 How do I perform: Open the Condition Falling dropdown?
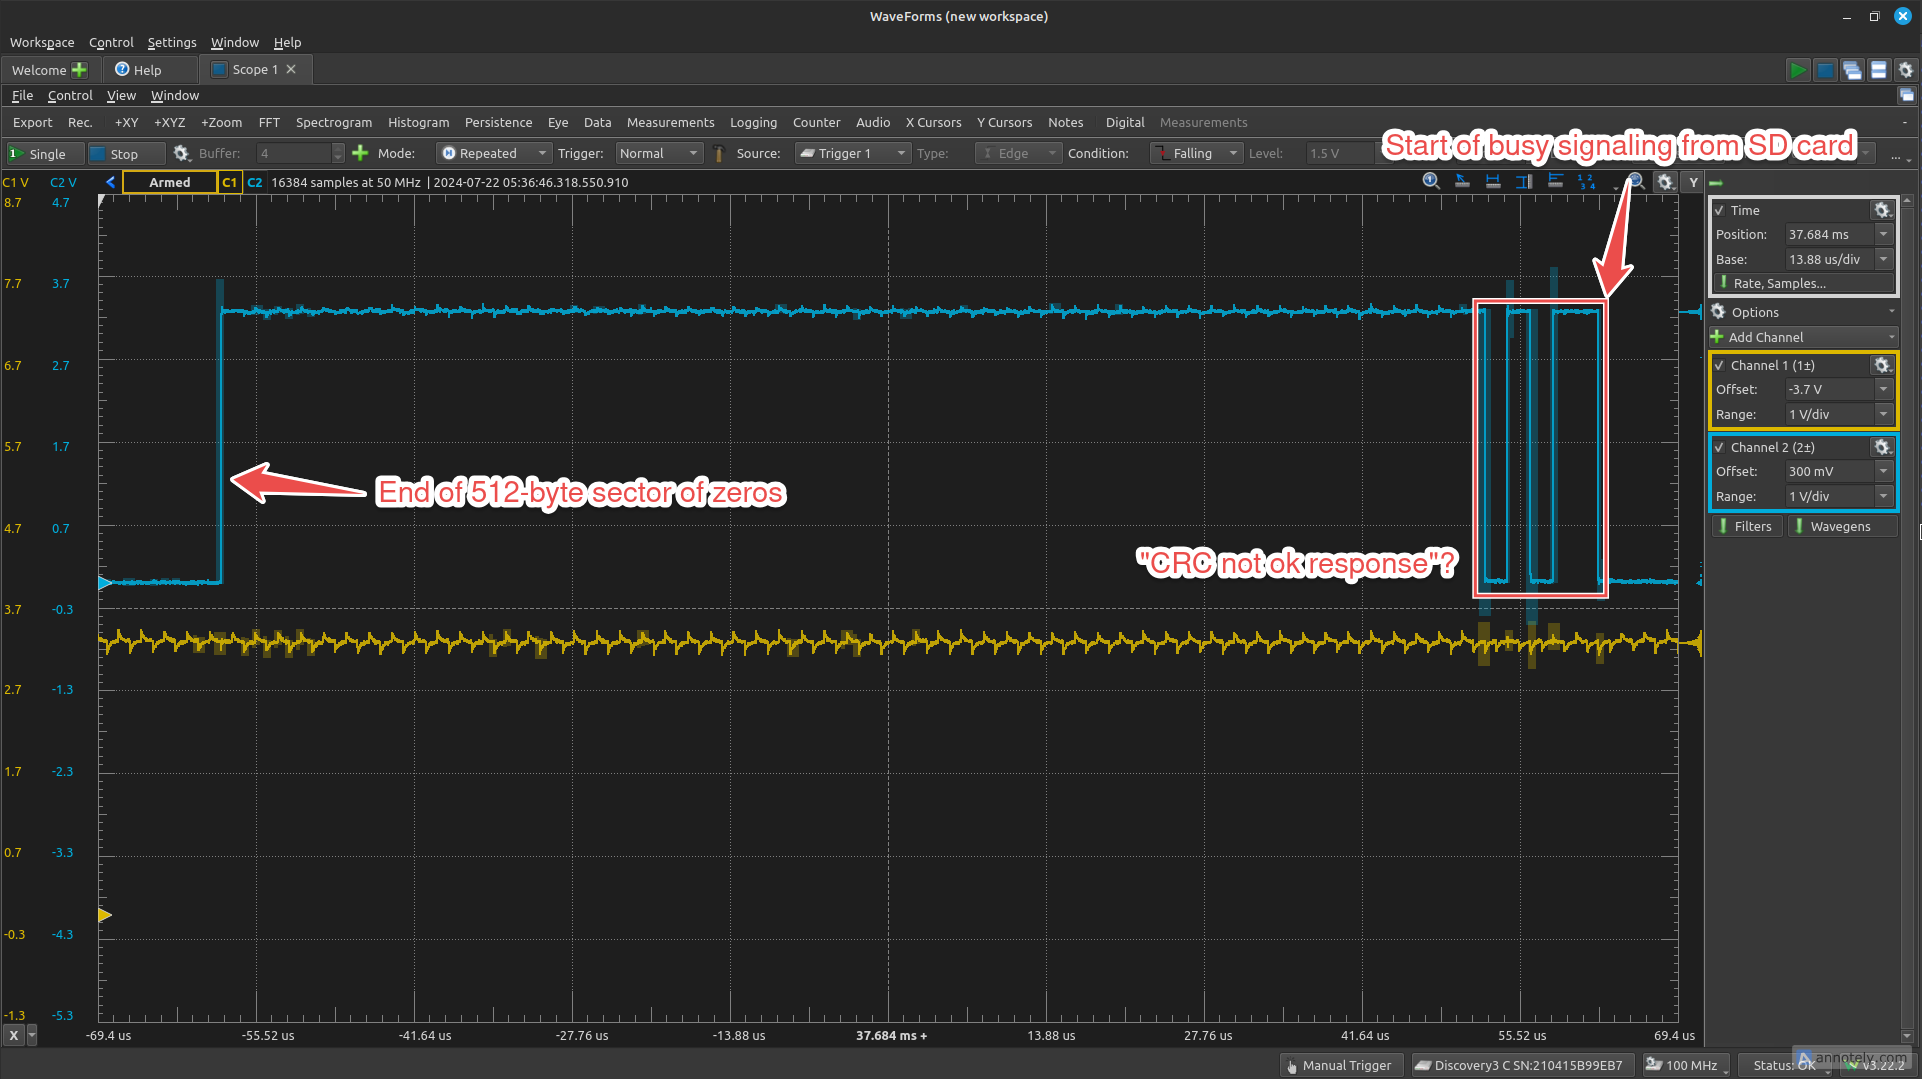click(x=1197, y=153)
